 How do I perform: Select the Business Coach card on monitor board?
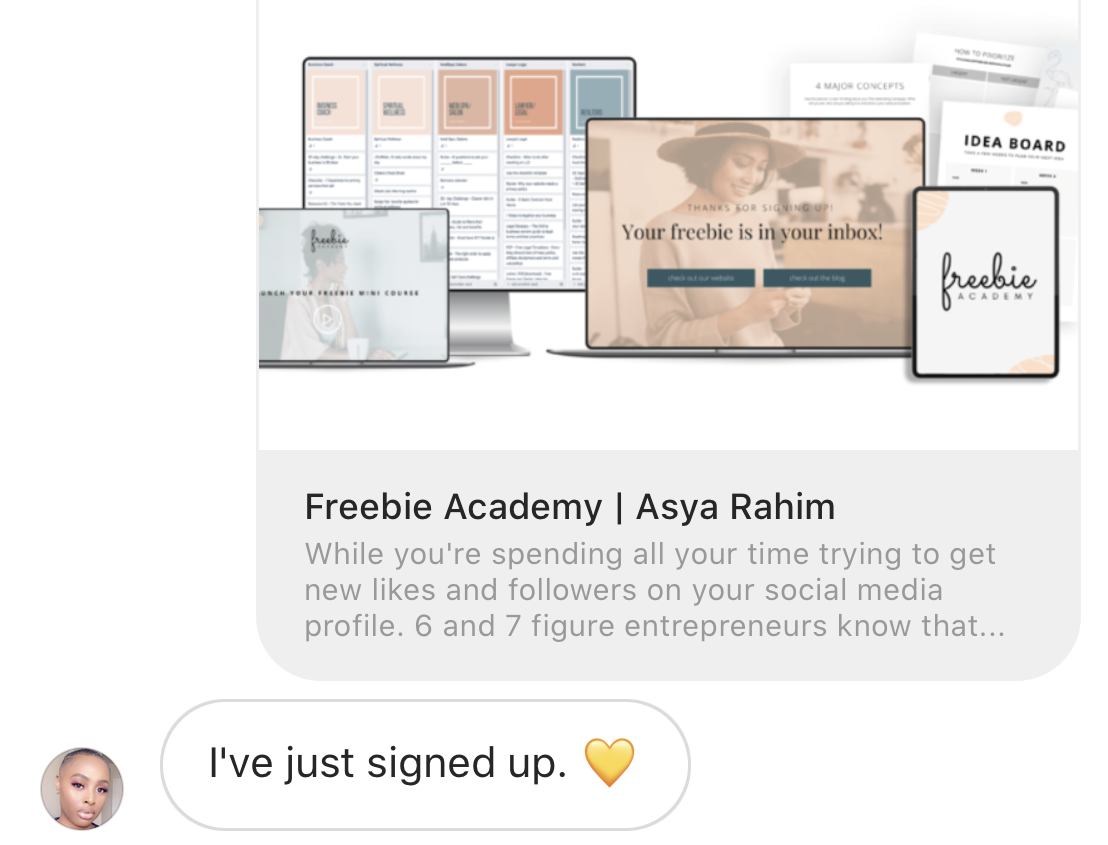point(336,102)
